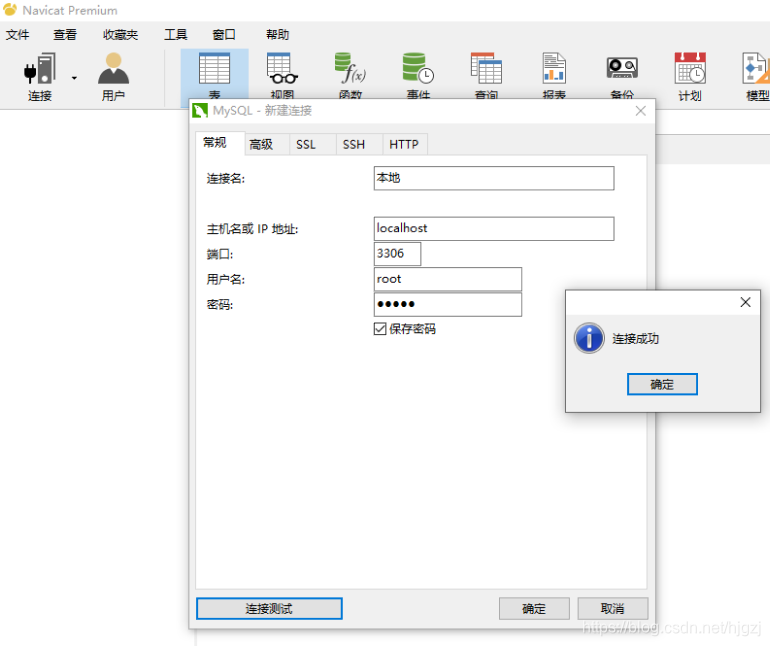Click the 用户名 label

[225, 280]
